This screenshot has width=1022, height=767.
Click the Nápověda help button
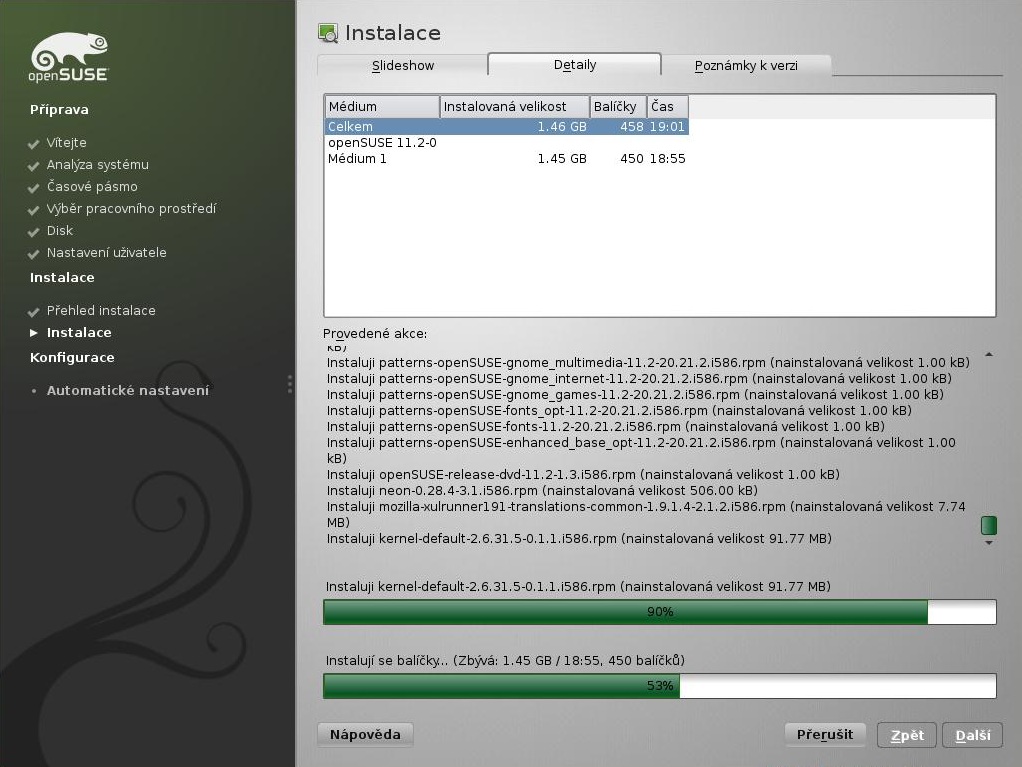tap(365, 734)
